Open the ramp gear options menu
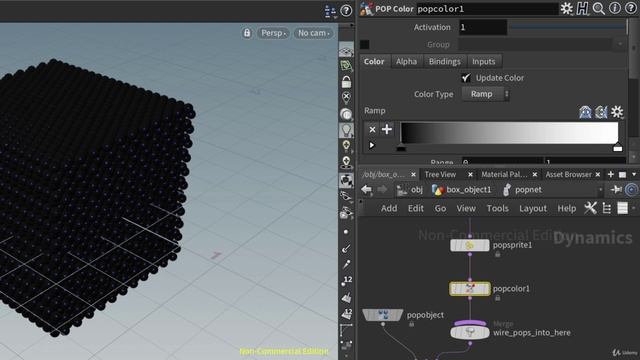Viewport: 640px width, 360px height. click(617, 111)
